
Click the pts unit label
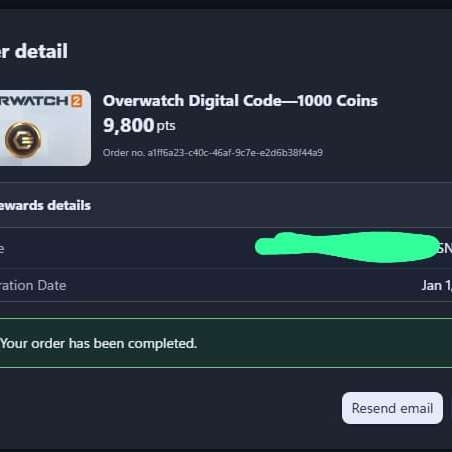[166, 126]
